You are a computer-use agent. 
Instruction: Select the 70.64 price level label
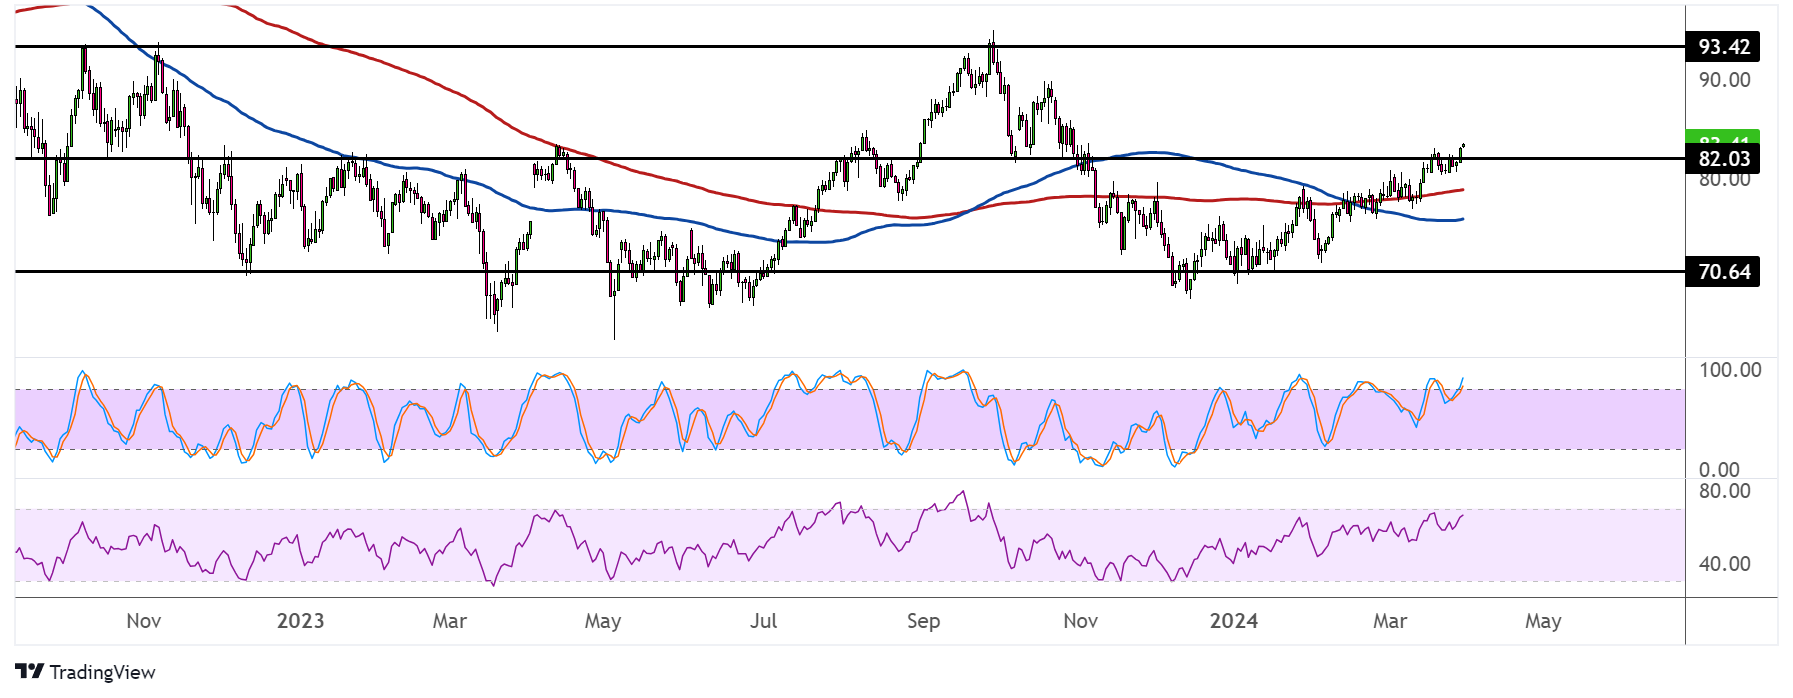click(1723, 272)
